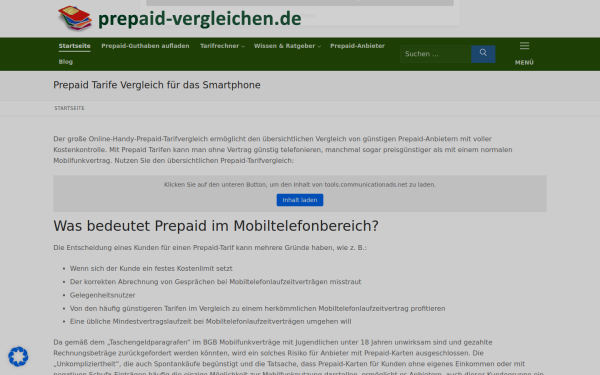Go to Startseite in navigation bar
This screenshot has width=600, height=375.
click(75, 46)
